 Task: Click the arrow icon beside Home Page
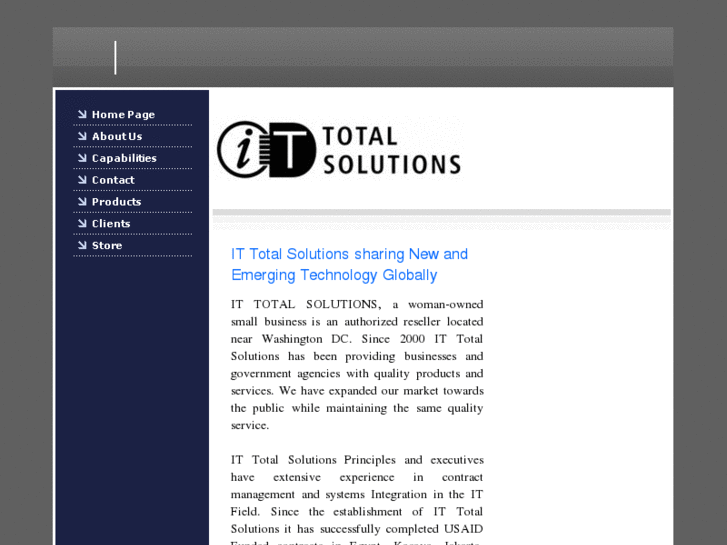pos(82,114)
